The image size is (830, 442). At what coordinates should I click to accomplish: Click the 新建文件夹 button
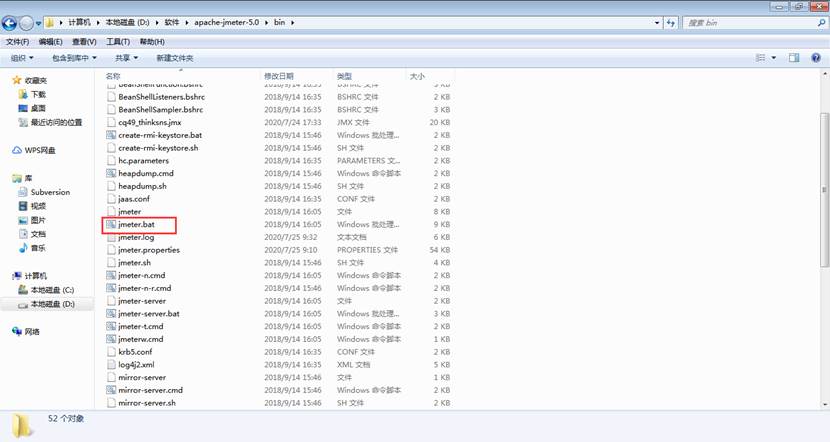(175, 58)
